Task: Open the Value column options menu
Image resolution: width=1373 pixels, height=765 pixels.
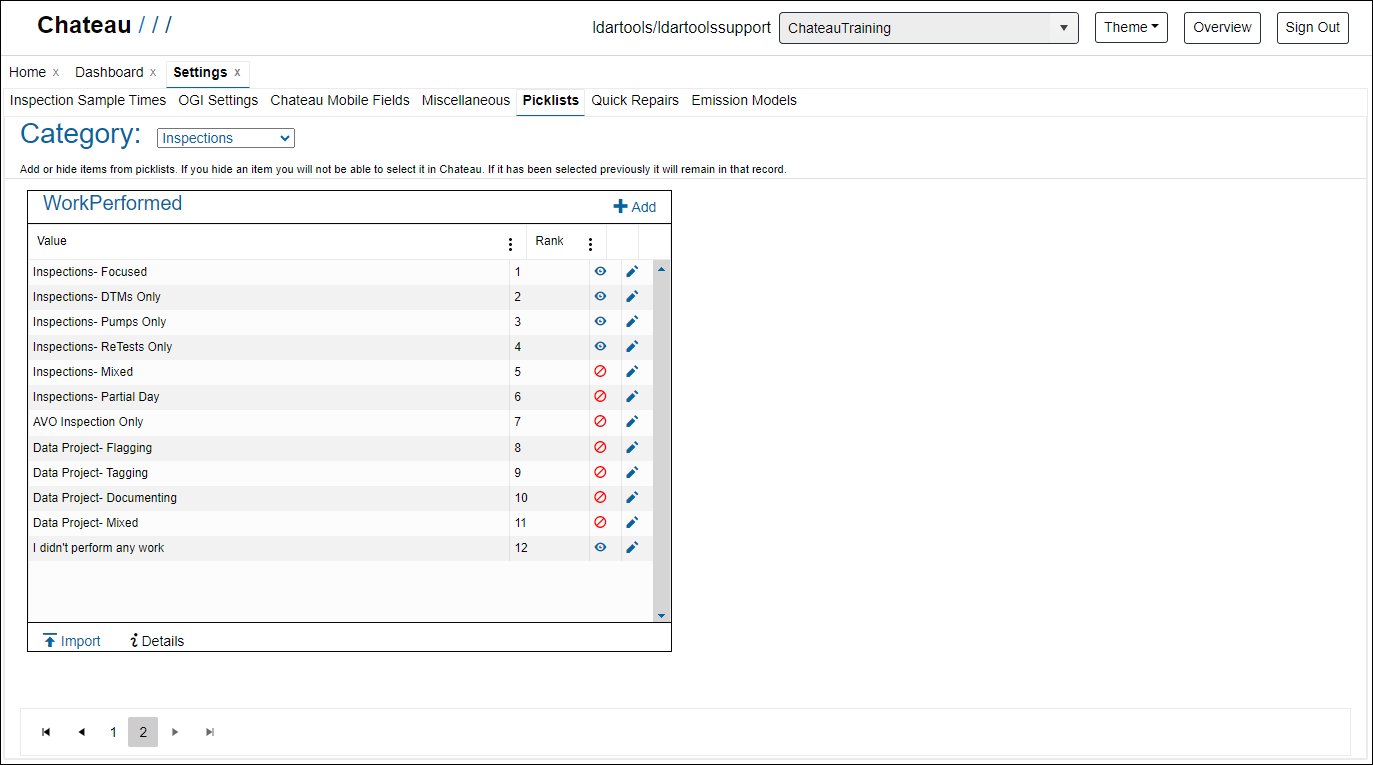Action: [511, 244]
